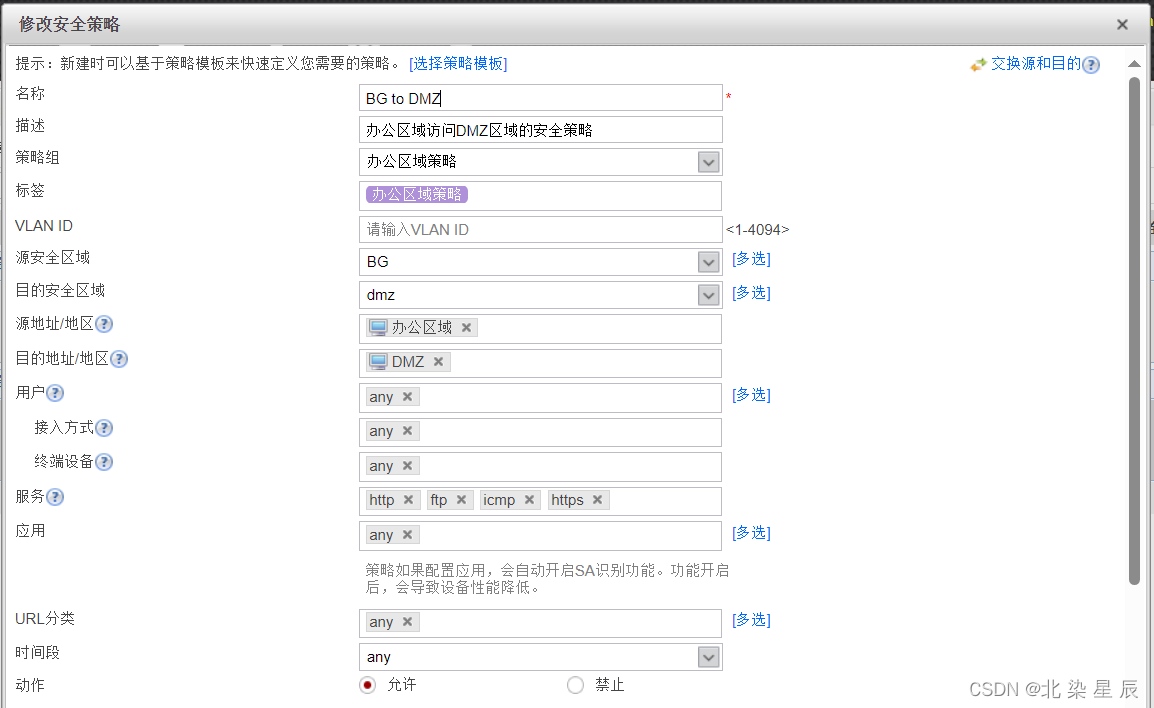Click 多选 link beside 目的安全区域
Viewport: 1154px width, 708px height.
[x=751, y=293]
